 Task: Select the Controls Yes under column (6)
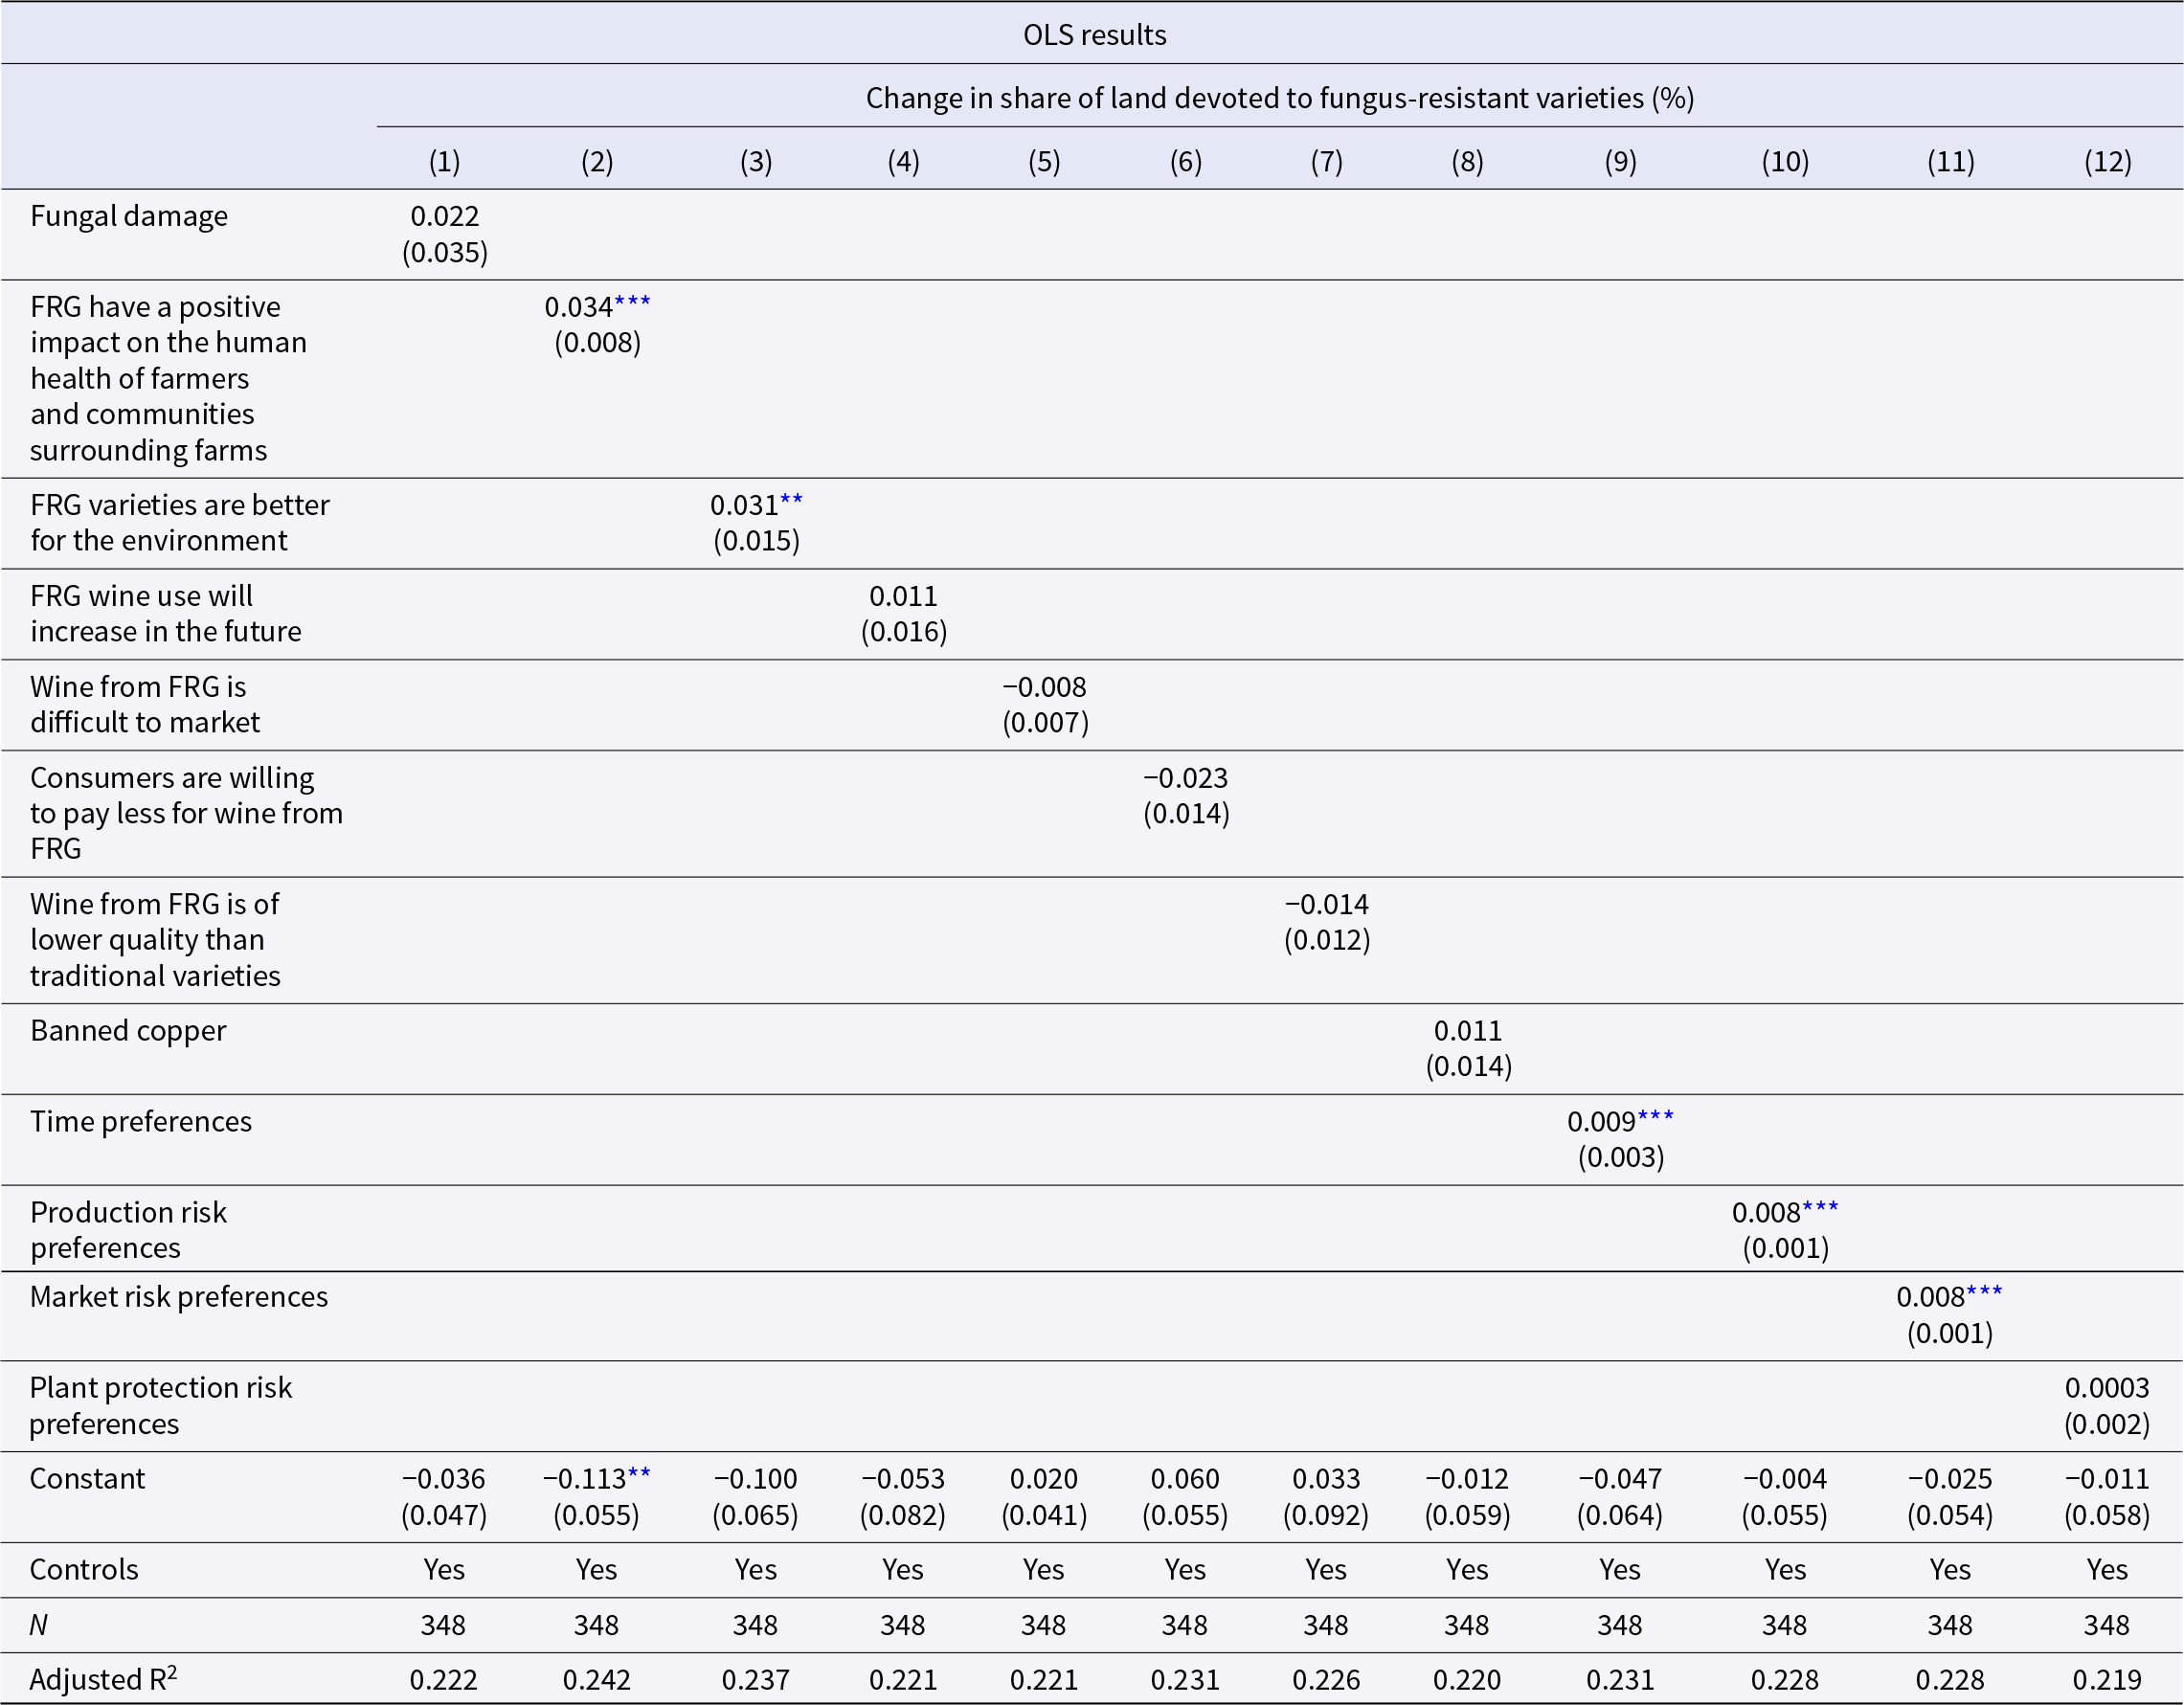[x=1185, y=1570]
